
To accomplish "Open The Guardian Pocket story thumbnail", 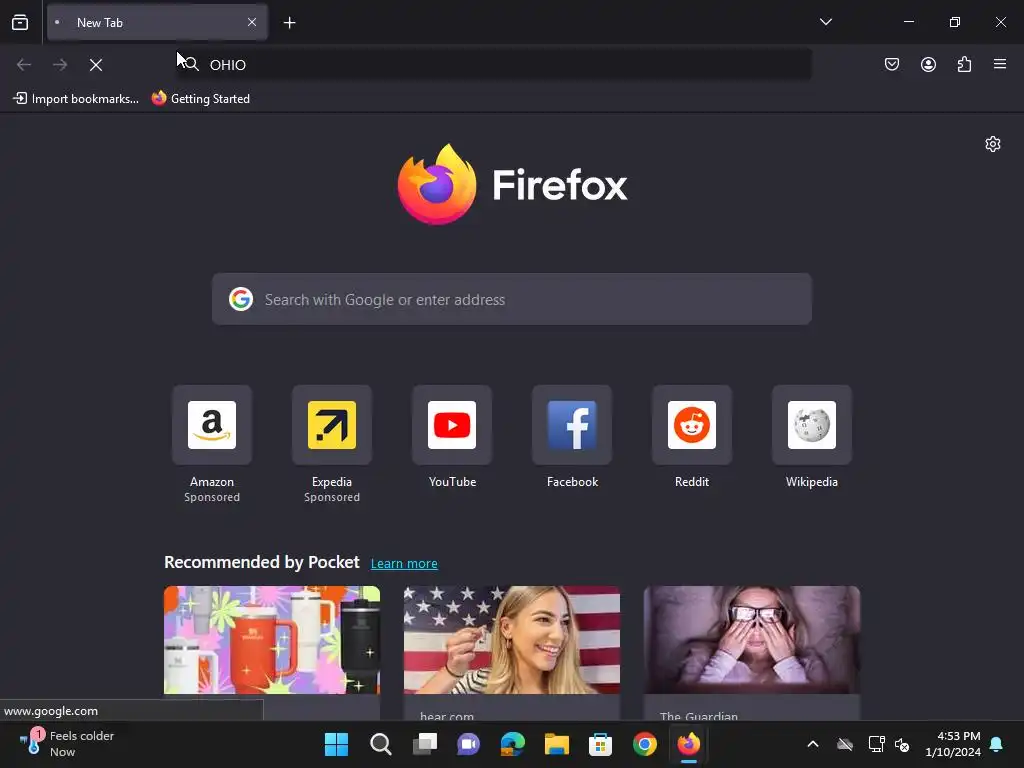I will pyautogui.click(x=752, y=640).
